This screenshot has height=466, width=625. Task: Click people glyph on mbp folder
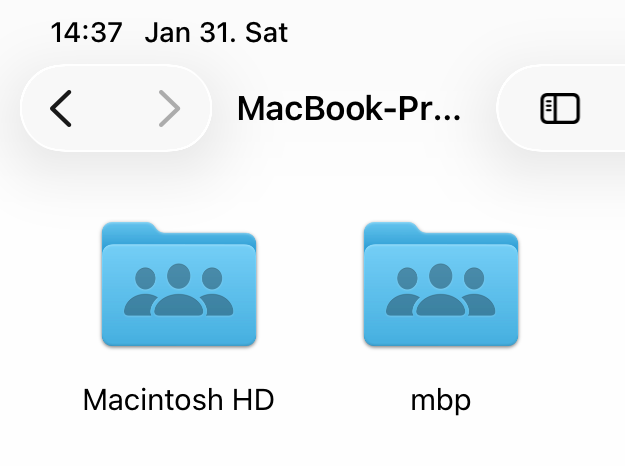point(440,292)
